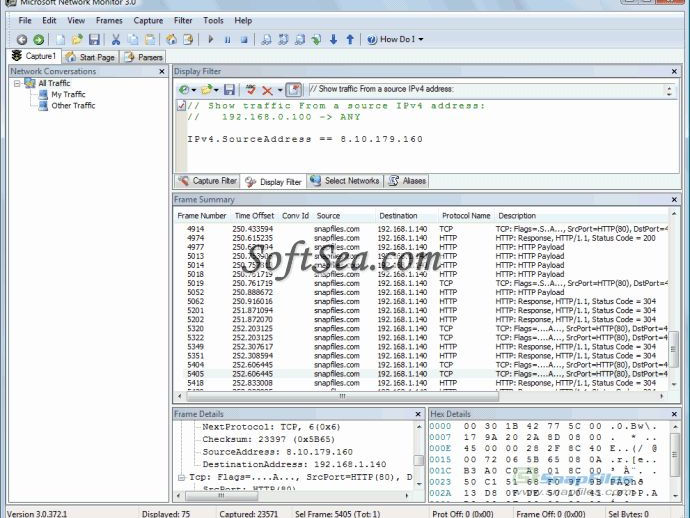Open the Tools menu
Viewport: 690px width, 518px height.
point(213,20)
